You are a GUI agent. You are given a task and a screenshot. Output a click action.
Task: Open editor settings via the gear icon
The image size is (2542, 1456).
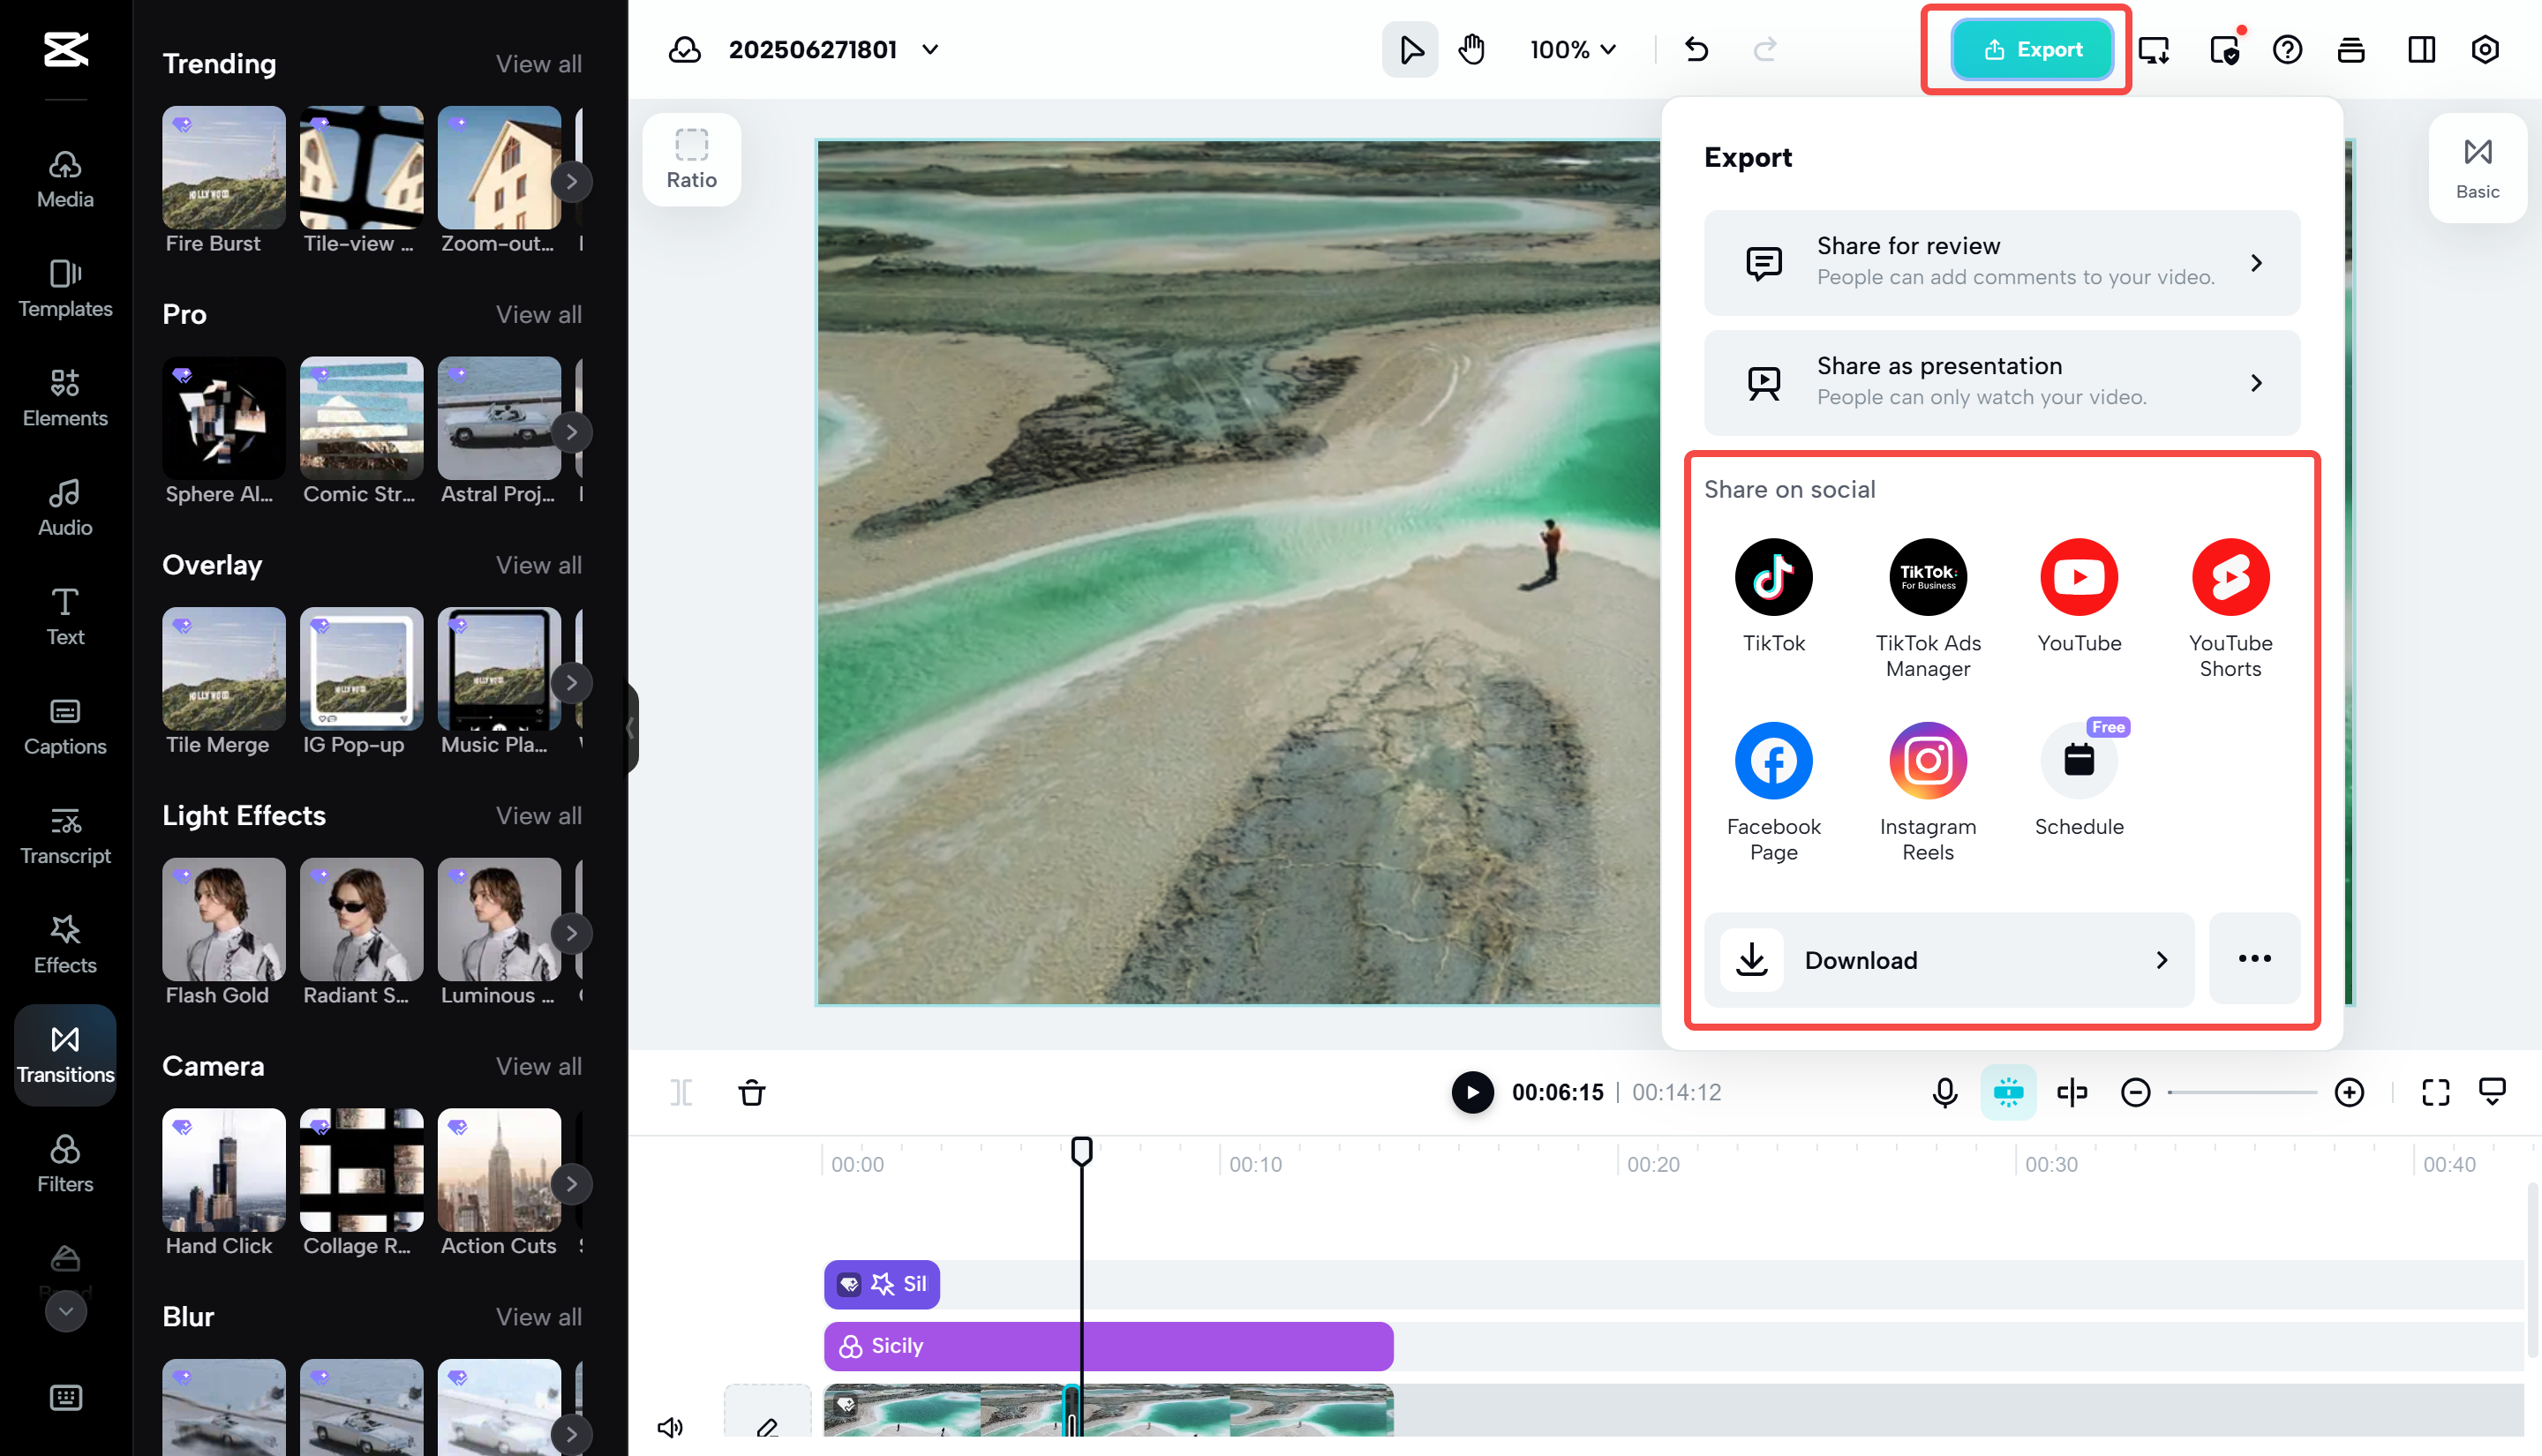point(2486,49)
